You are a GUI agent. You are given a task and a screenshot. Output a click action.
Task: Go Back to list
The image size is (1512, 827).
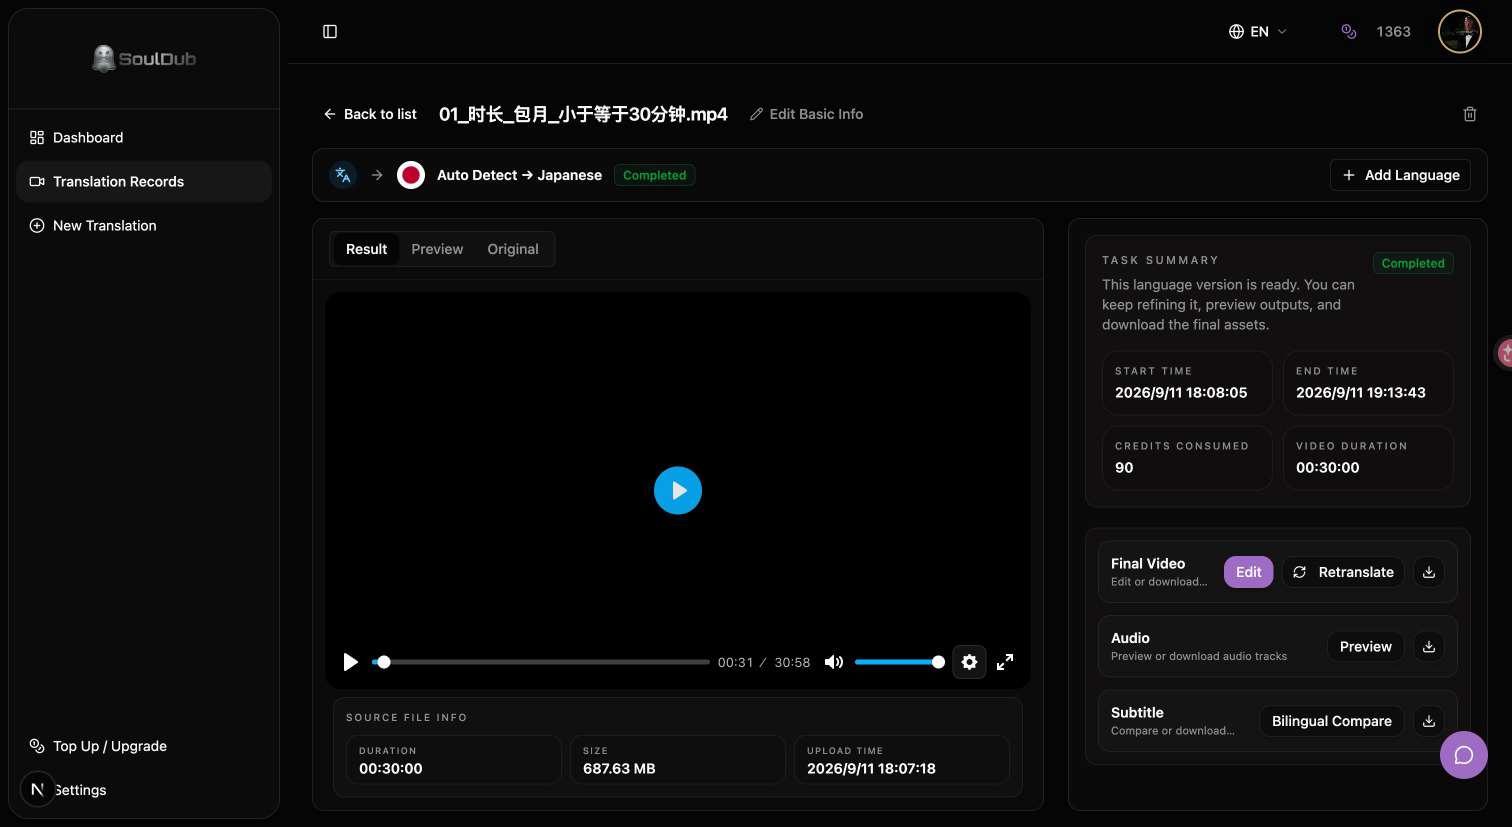370,114
